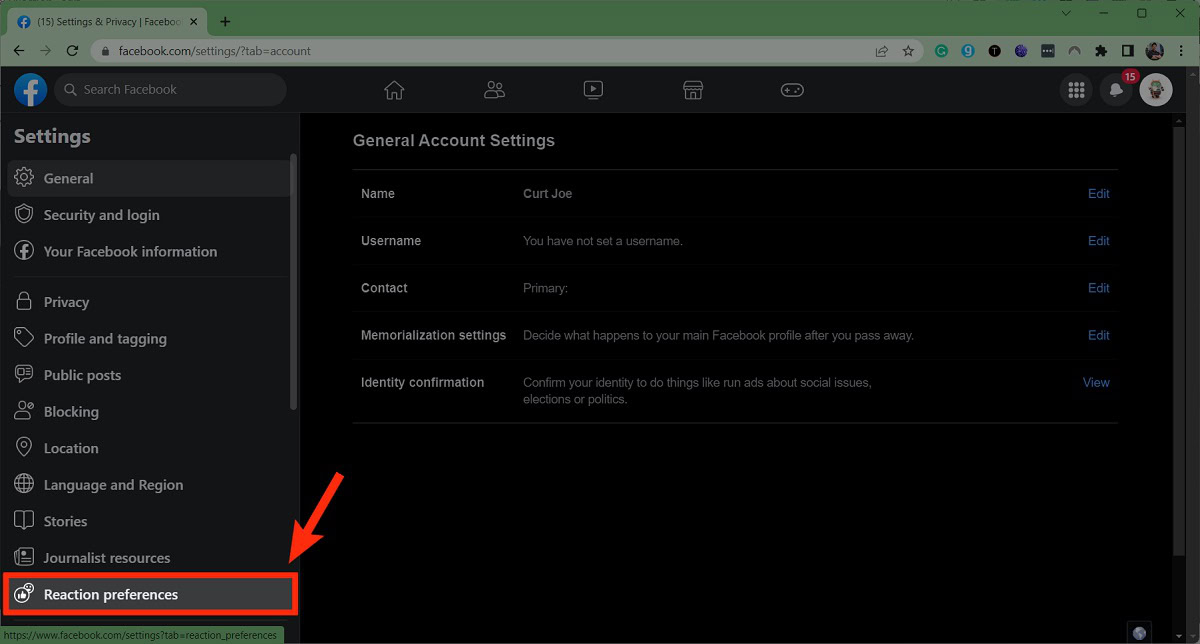1200x644 pixels.
Task: Open the account profile picture menu
Action: (x=1156, y=90)
